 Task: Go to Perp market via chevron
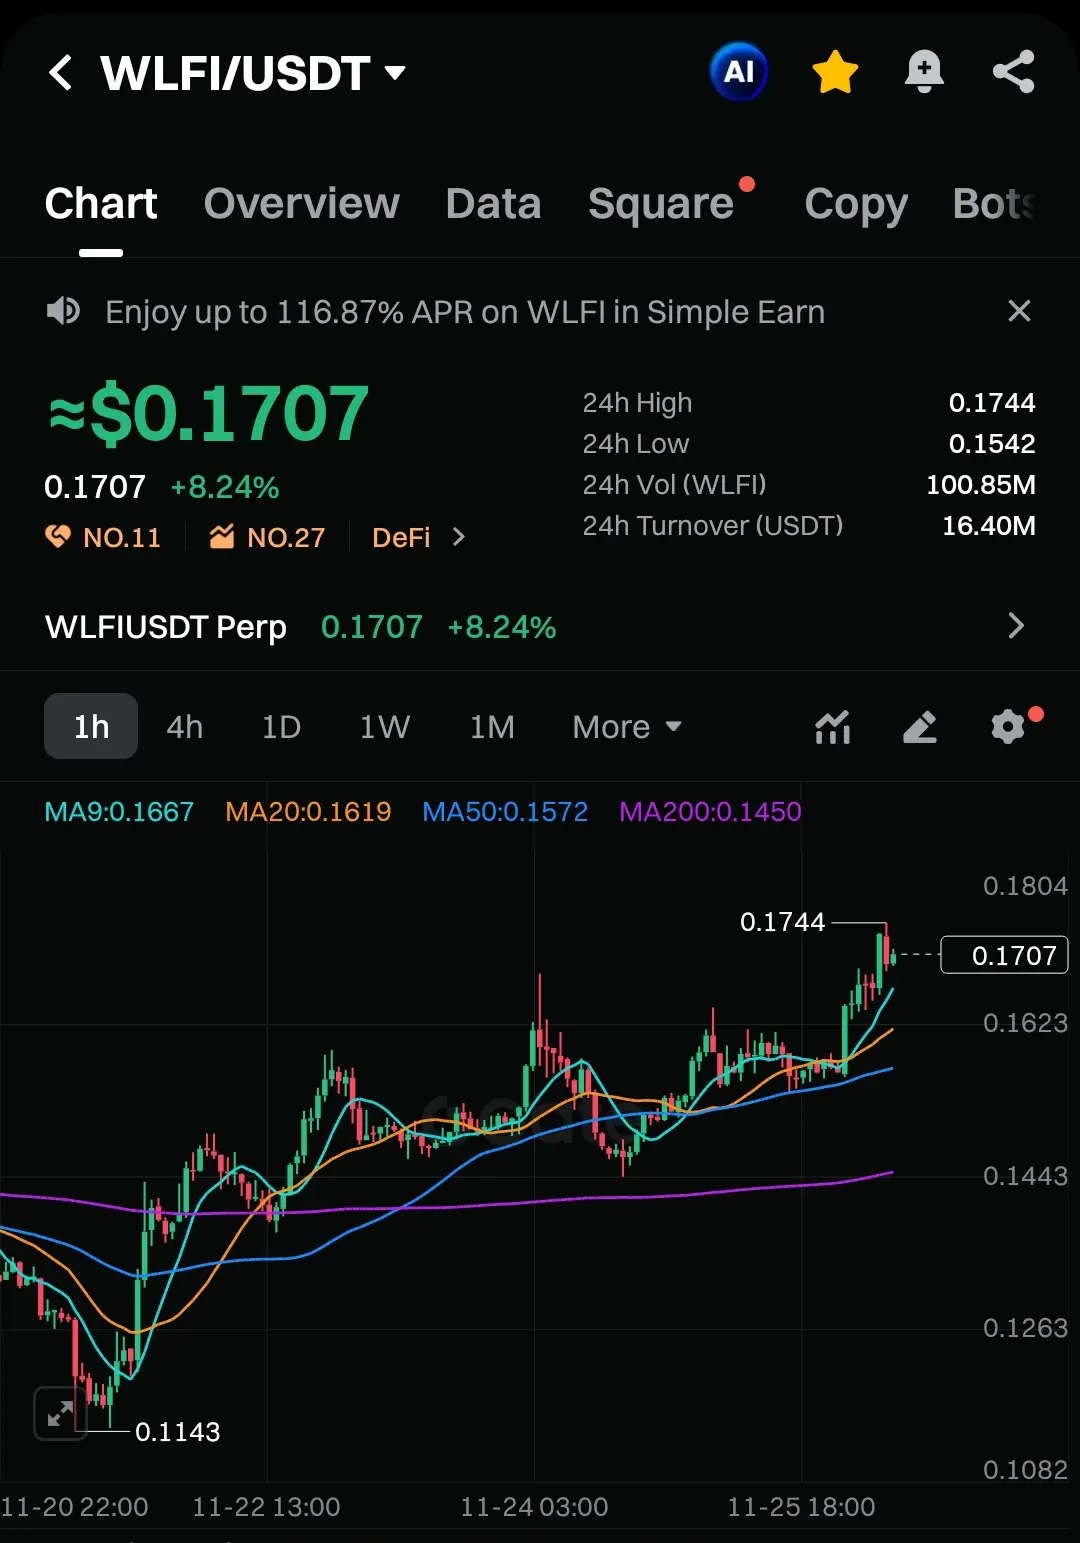click(x=1016, y=626)
